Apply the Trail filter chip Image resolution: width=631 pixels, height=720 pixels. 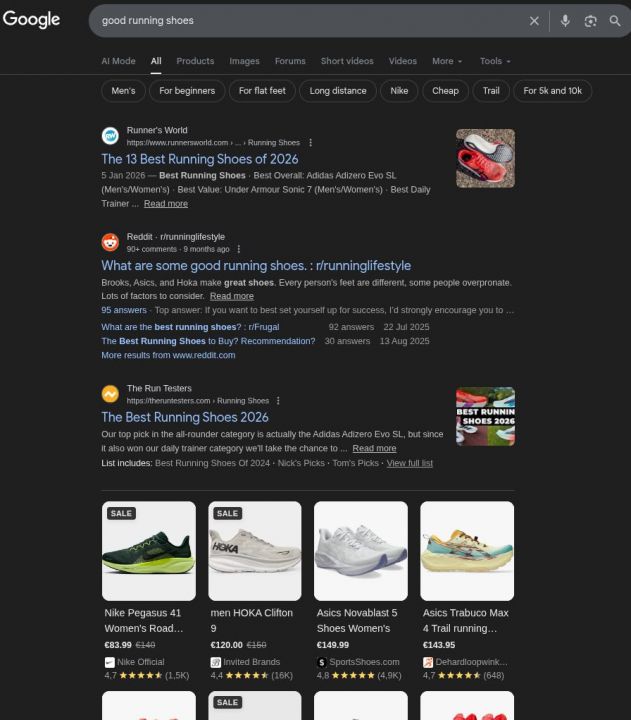tap(491, 91)
